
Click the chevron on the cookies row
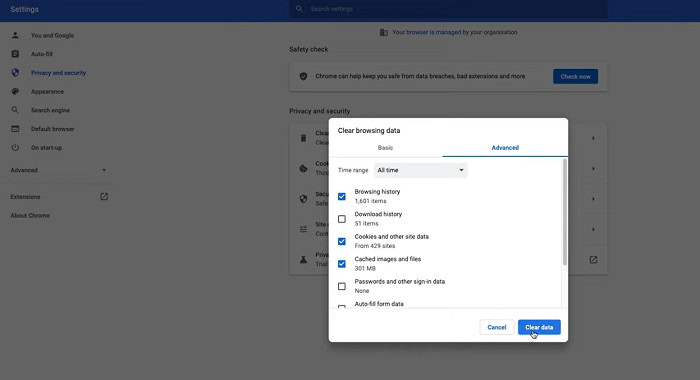tap(593, 168)
